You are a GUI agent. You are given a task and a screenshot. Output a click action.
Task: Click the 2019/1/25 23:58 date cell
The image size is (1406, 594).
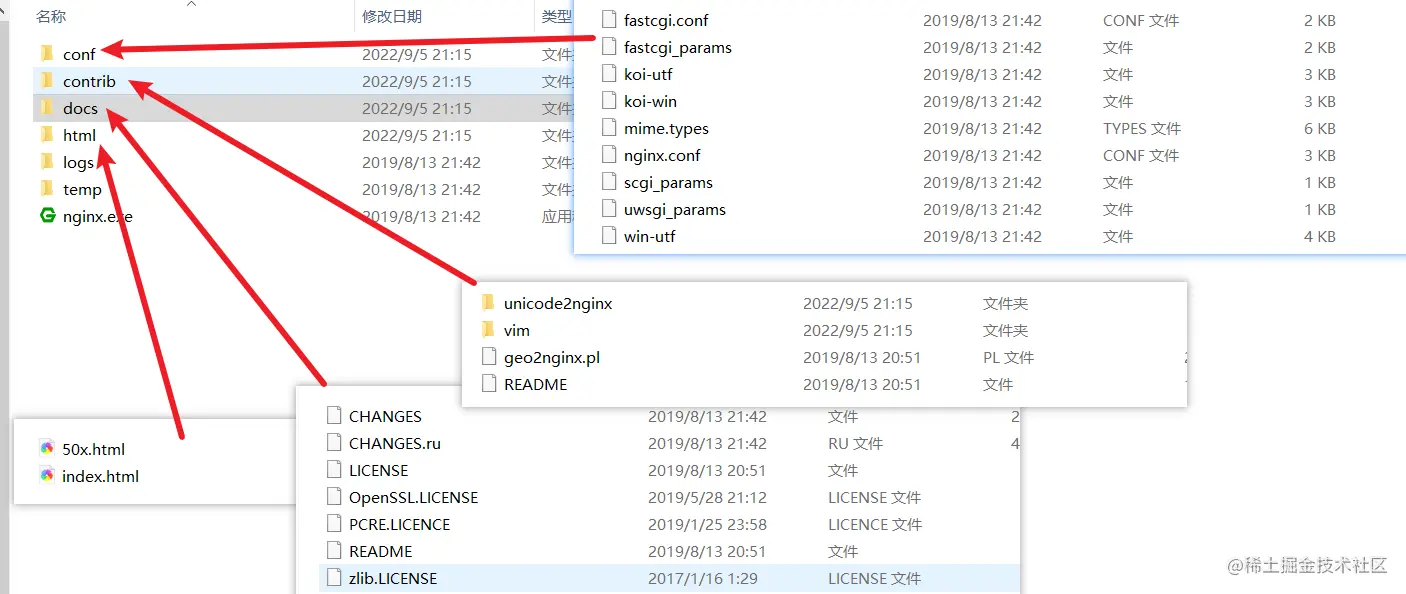[708, 524]
